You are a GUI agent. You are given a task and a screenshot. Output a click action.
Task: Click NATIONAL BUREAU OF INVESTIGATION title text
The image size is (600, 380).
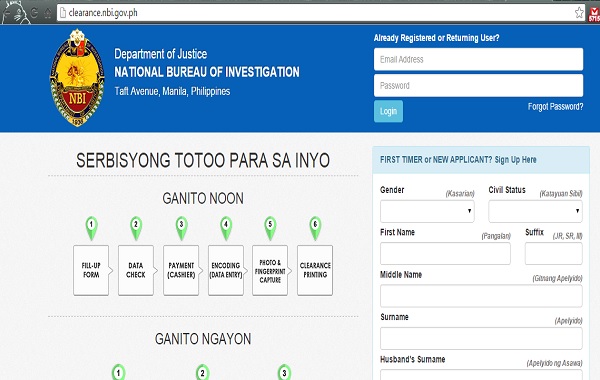[x=207, y=72]
